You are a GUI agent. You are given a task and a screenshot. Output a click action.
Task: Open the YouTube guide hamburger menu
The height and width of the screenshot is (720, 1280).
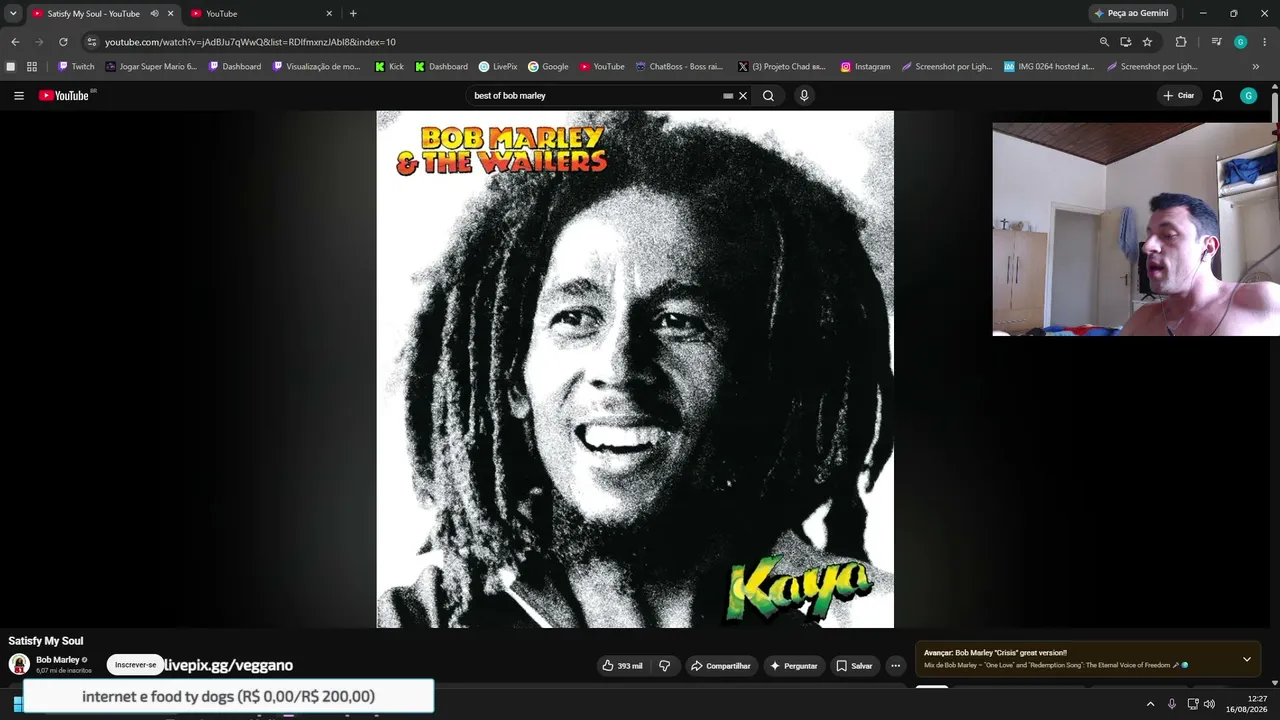point(19,96)
